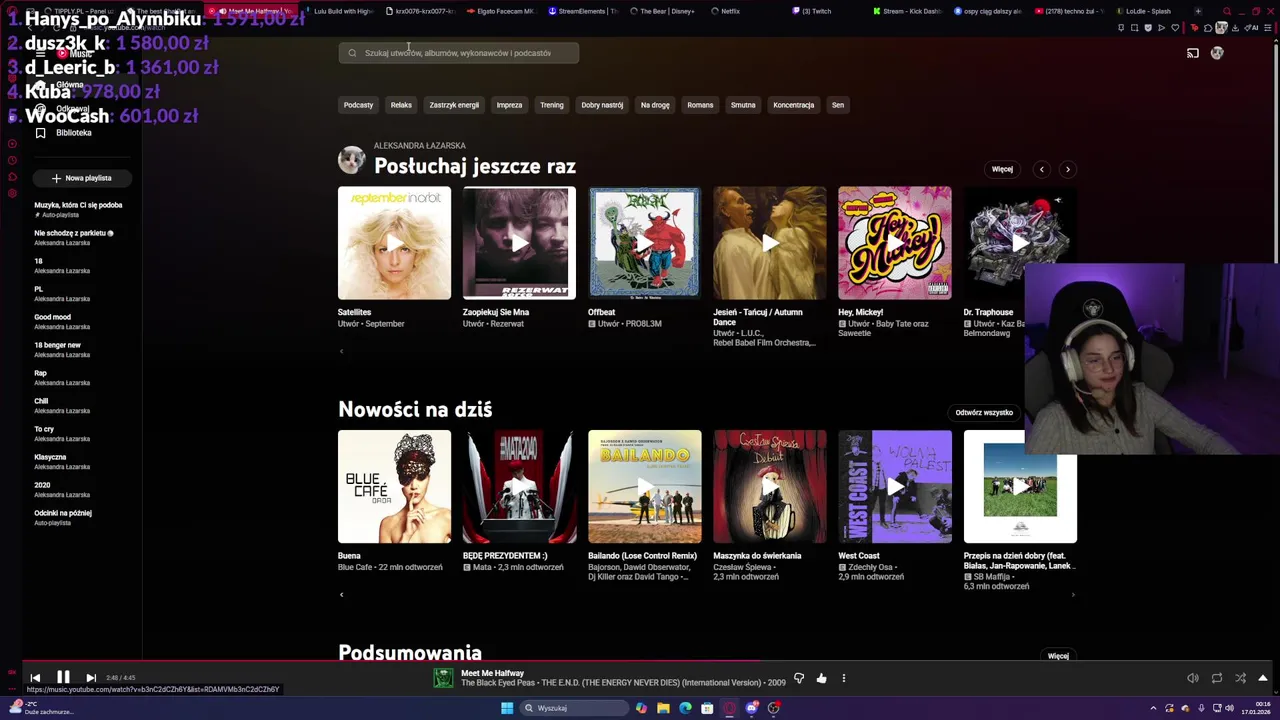Click Odtwórz wszystko button
The height and width of the screenshot is (720, 1280).
tap(984, 412)
